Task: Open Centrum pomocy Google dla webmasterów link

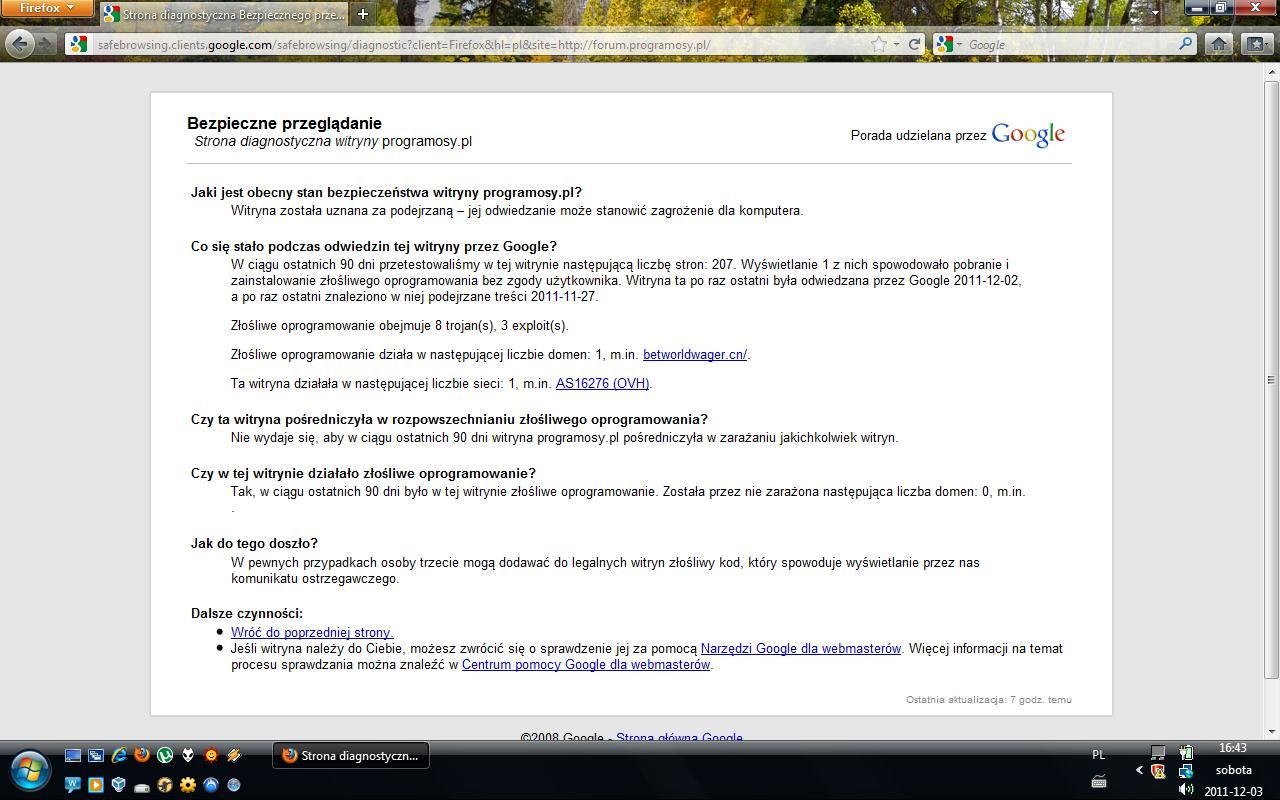Action: click(586, 664)
